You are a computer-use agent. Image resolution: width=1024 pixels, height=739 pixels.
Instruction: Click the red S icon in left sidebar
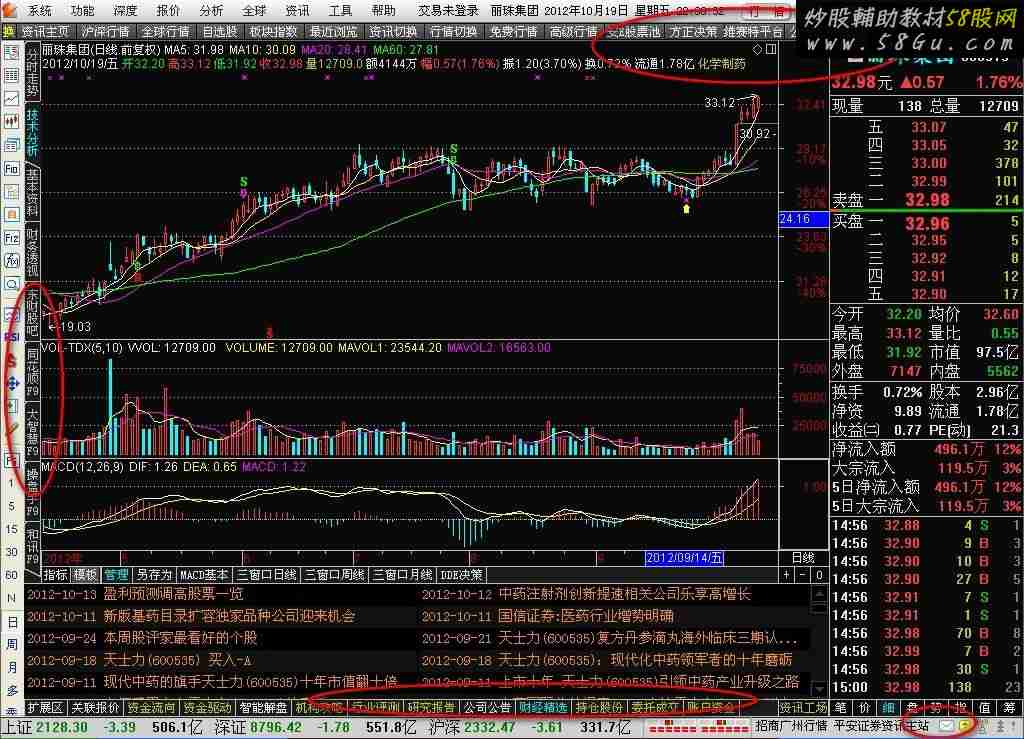(x=12, y=360)
